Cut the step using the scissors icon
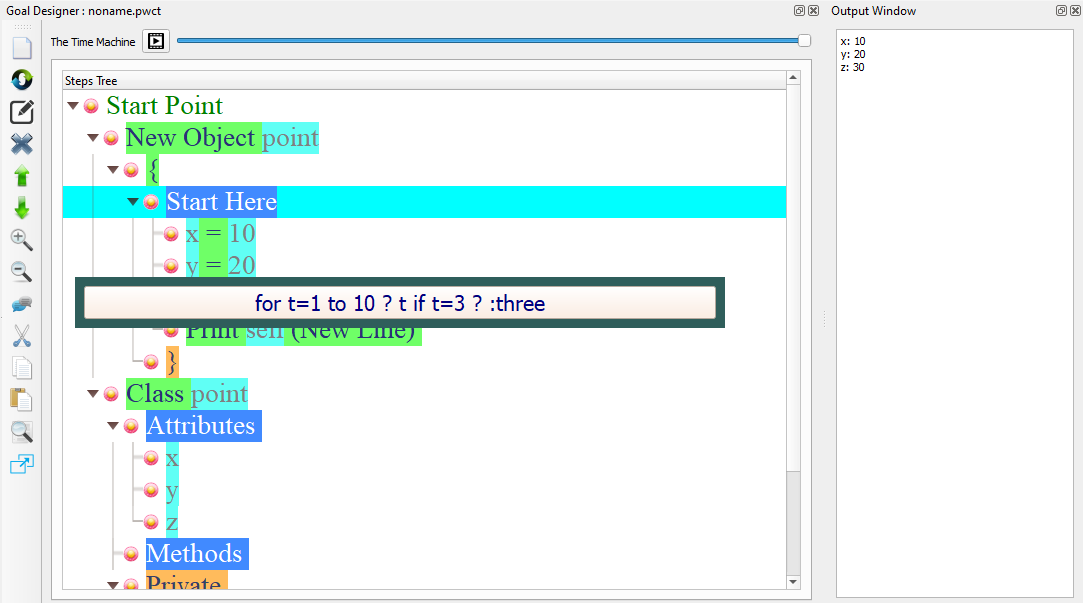Image resolution: width=1083 pixels, height=603 pixels. coord(21,336)
